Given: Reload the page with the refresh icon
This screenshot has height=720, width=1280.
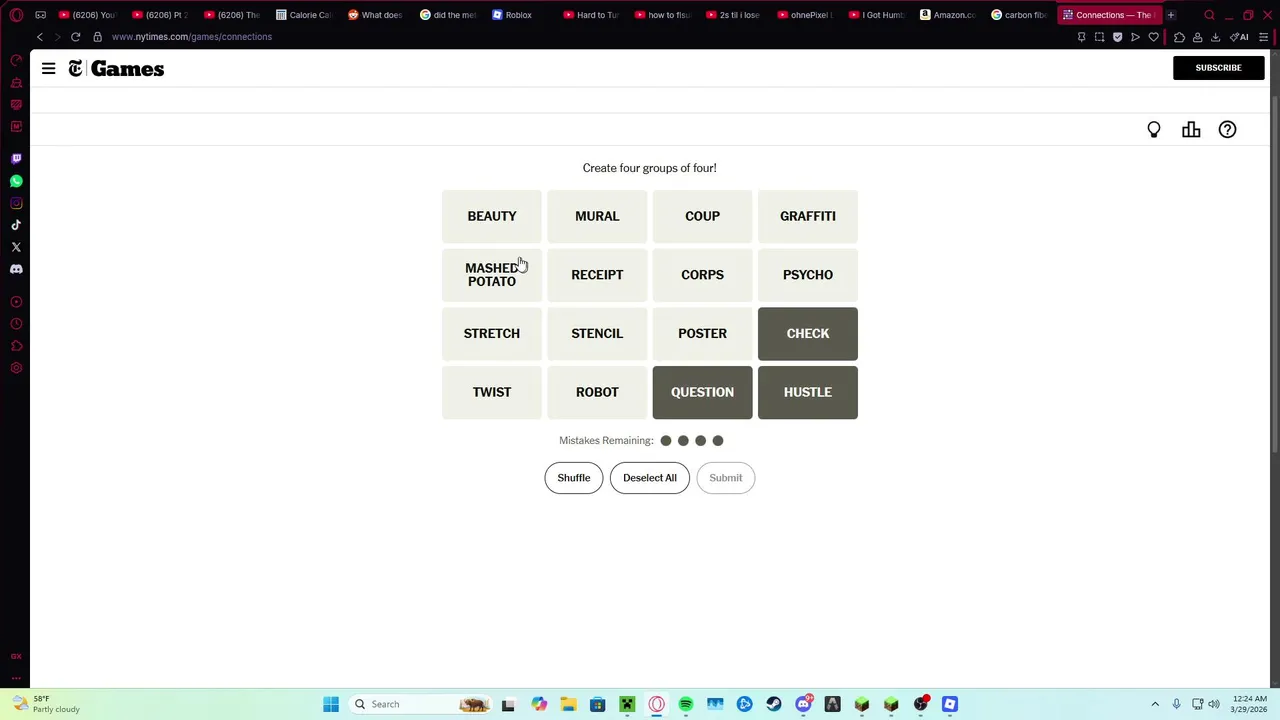Looking at the screenshot, I should 75,37.
